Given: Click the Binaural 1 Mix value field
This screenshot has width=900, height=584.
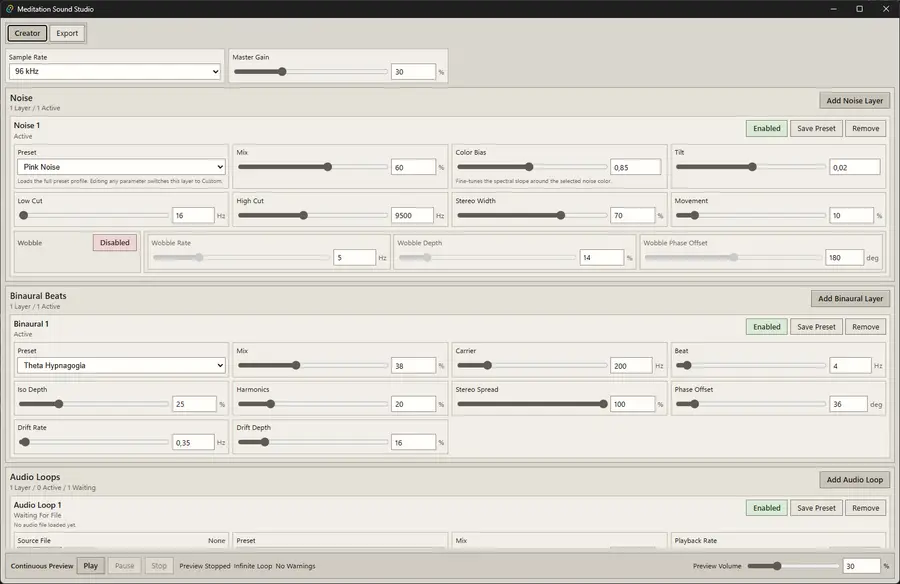Looking at the screenshot, I should [x=413, y=365].
